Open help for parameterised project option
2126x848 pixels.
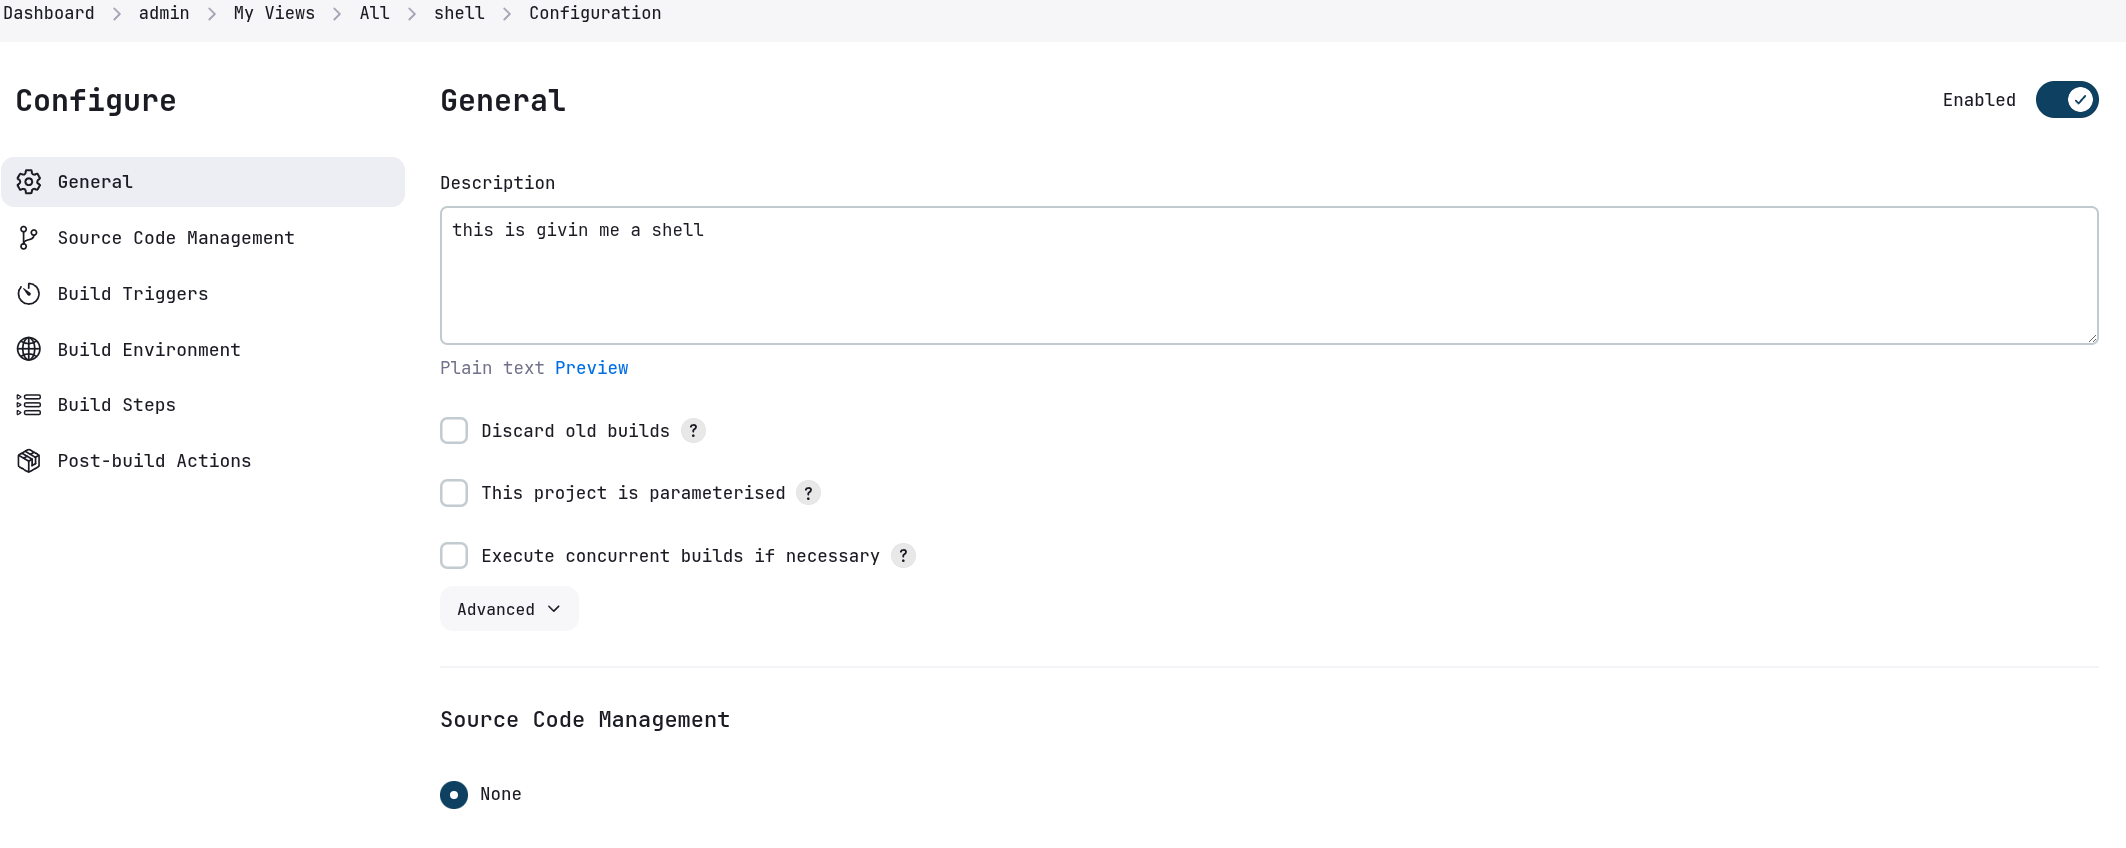coord(809,493)
